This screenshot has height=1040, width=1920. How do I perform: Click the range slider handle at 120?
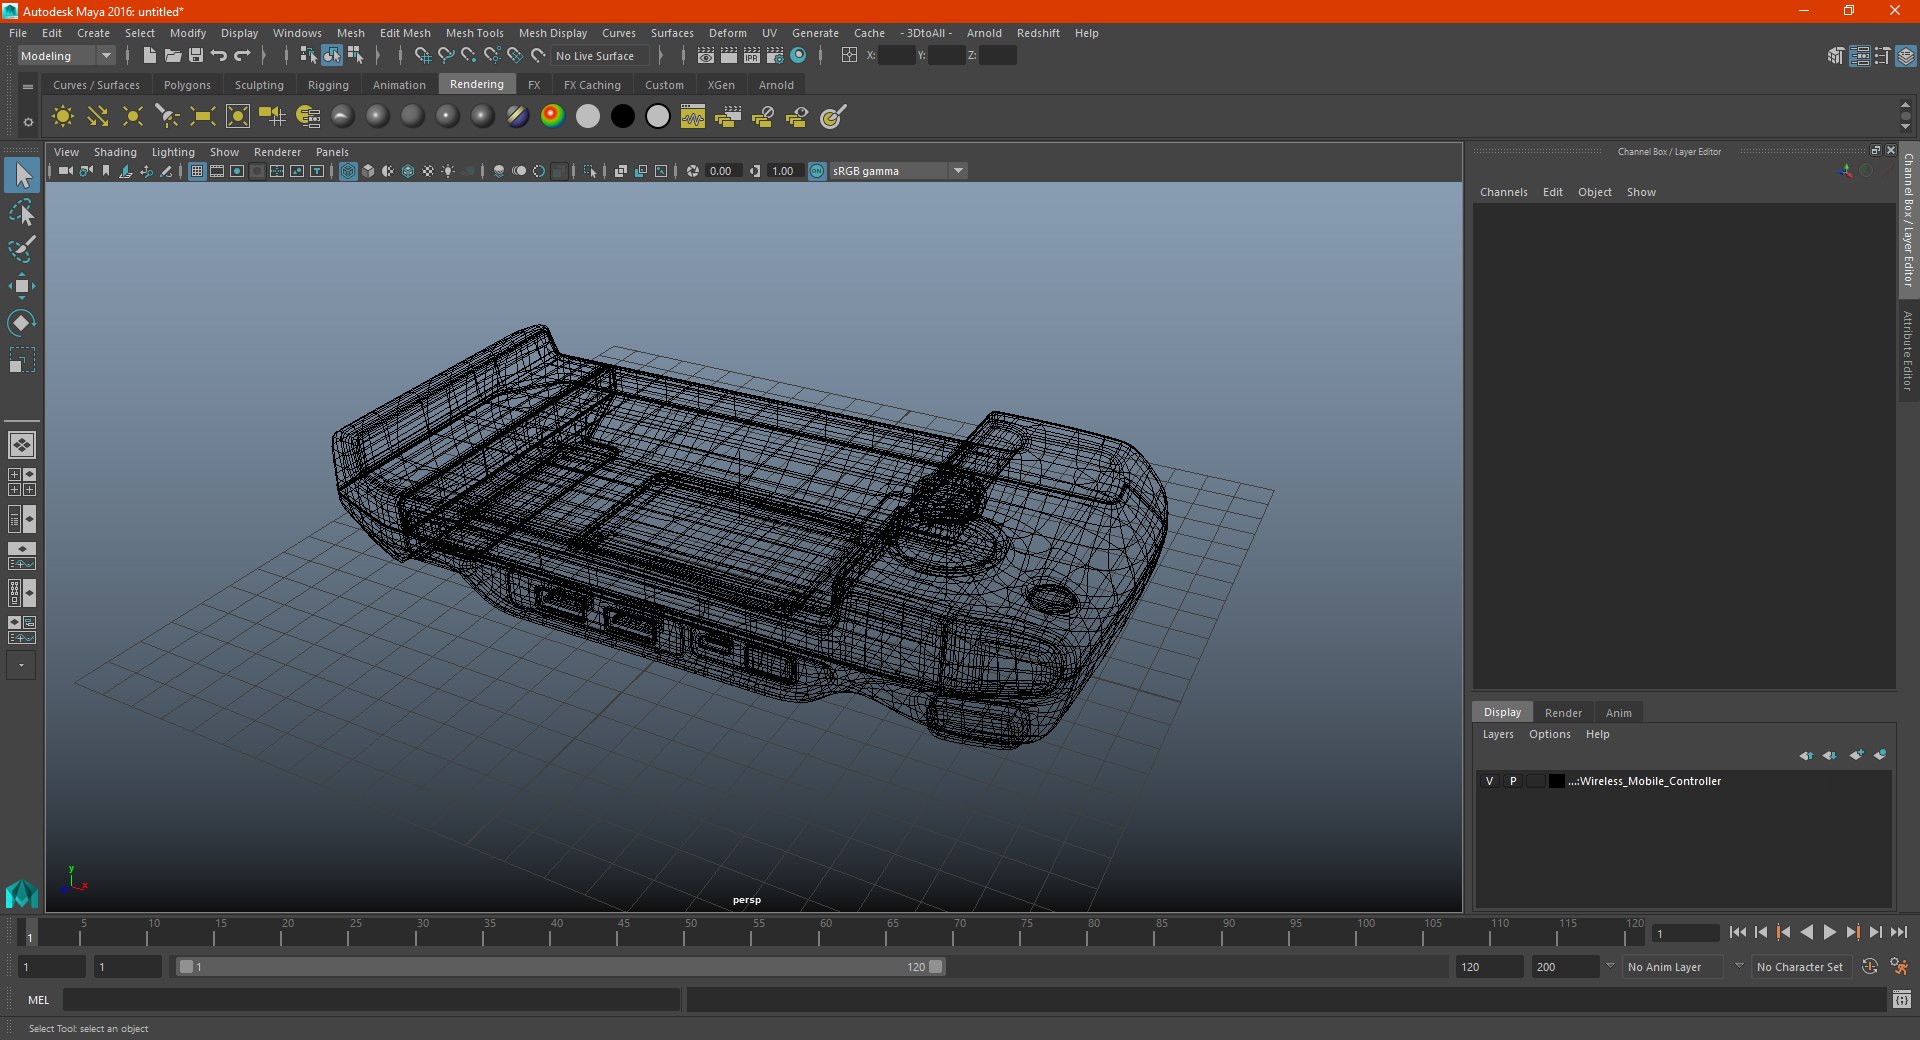[x=935, y=967]
